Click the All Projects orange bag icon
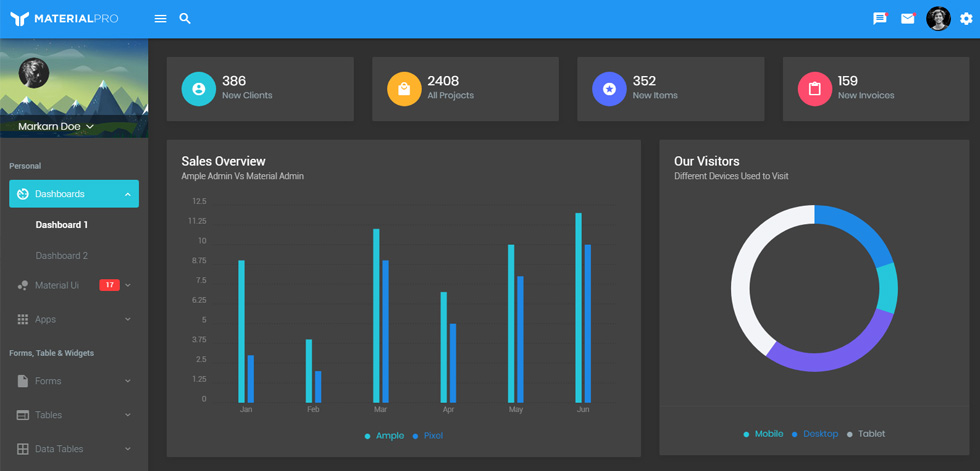Image resolution: width=980 pixels, height=471 pixels. (x=404, y=89)
